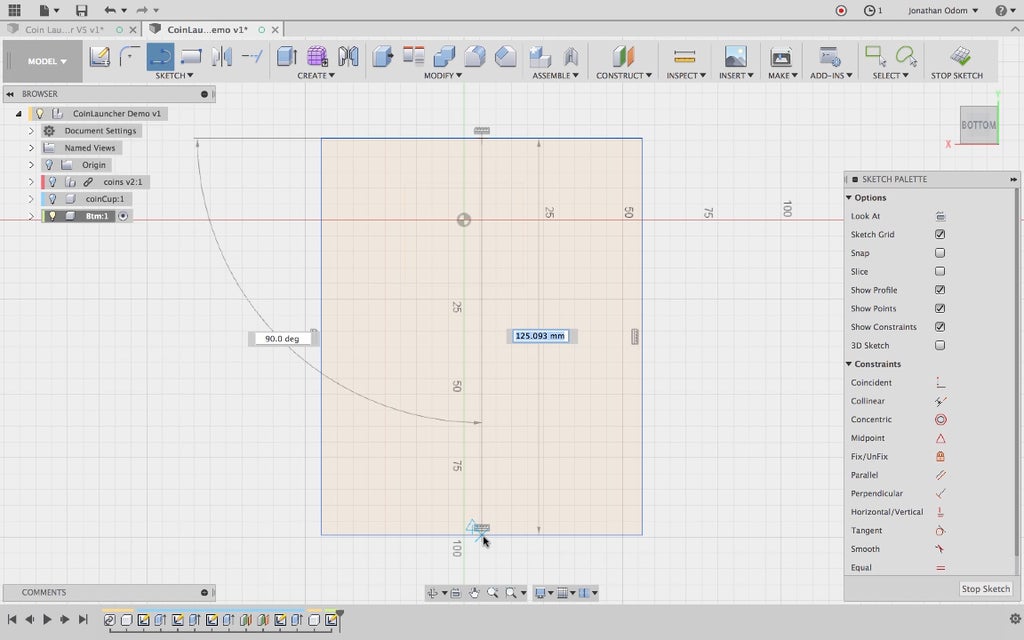Open the Data Panel grid icon
Viewport: 1024px width, 640px height.
pyautogui.click(x=14, y=10)
